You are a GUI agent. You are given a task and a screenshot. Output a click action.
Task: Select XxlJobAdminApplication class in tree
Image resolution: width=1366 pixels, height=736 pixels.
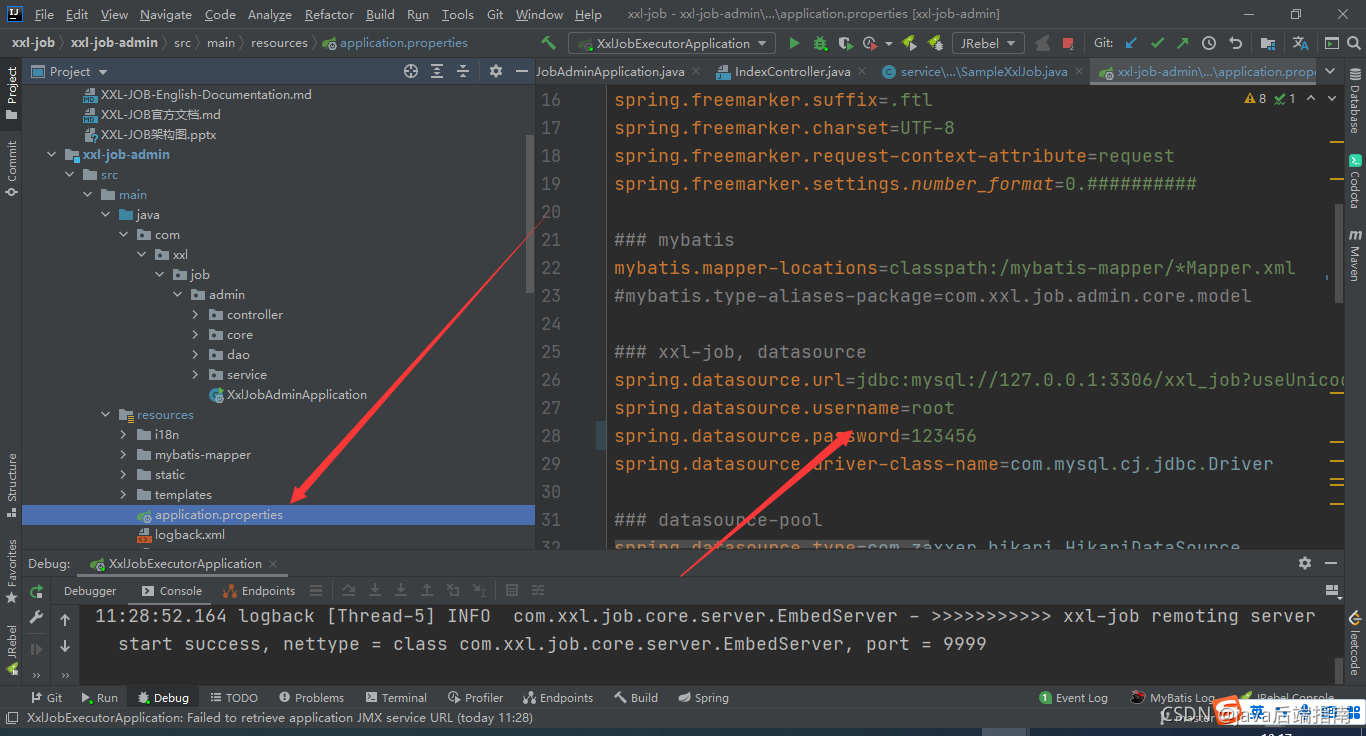tap(297, 395)
